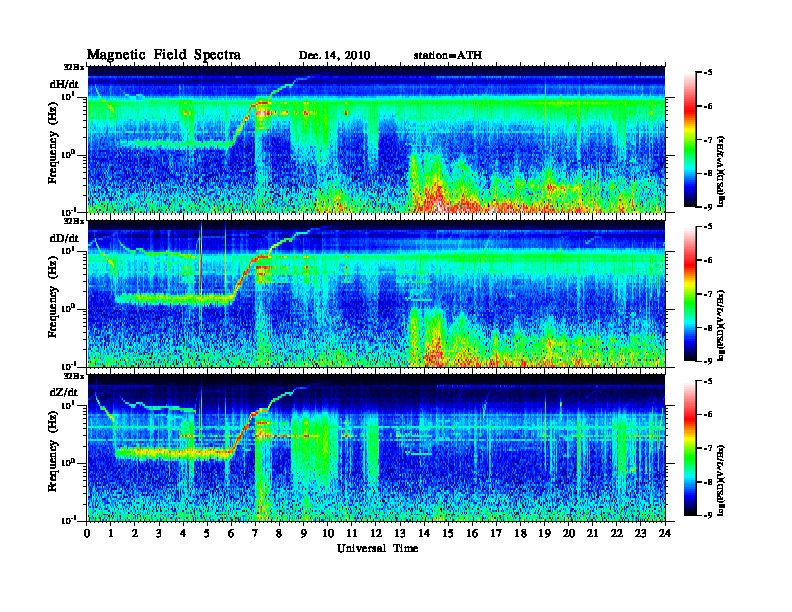This screenshot has width=792, height=612.
Task: Click hour '12' on Universal Time axis
Action: 376,533
